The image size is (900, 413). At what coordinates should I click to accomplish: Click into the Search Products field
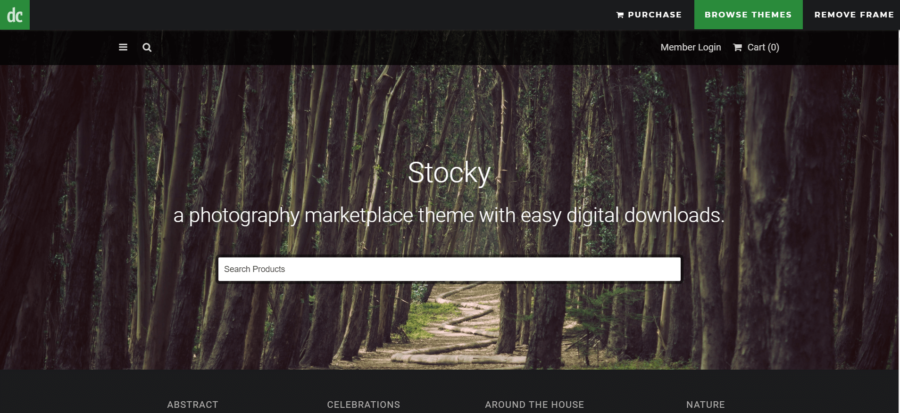[x=449, y=269]
